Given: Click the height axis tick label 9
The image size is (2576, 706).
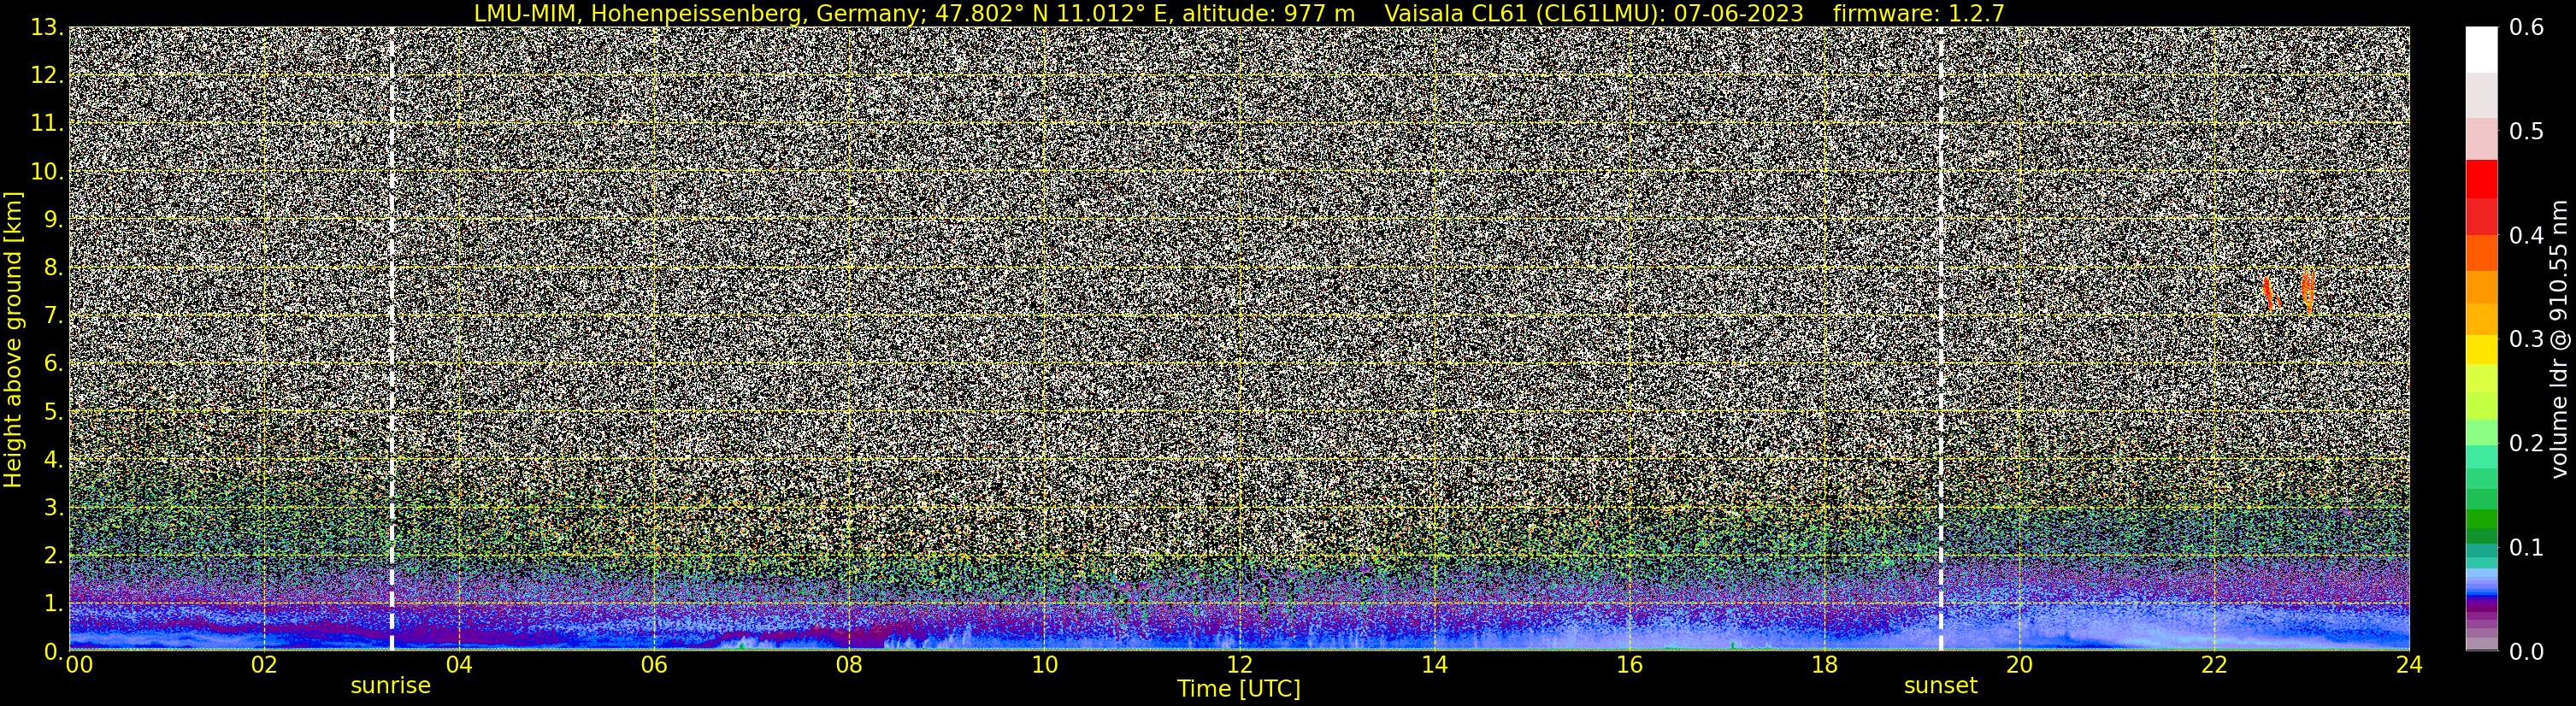Looking at the screenshot, I should tap(53, 220).
